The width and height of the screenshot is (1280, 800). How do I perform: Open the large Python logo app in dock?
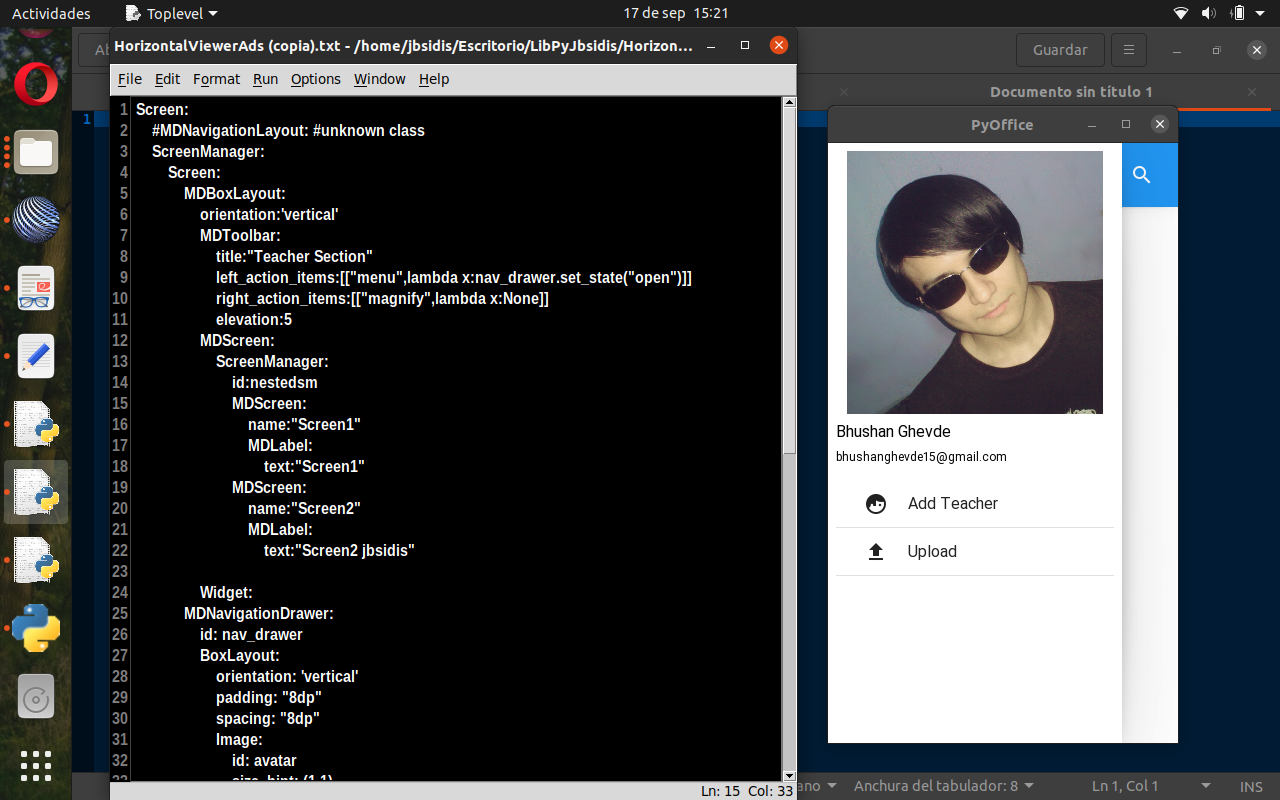36,628
